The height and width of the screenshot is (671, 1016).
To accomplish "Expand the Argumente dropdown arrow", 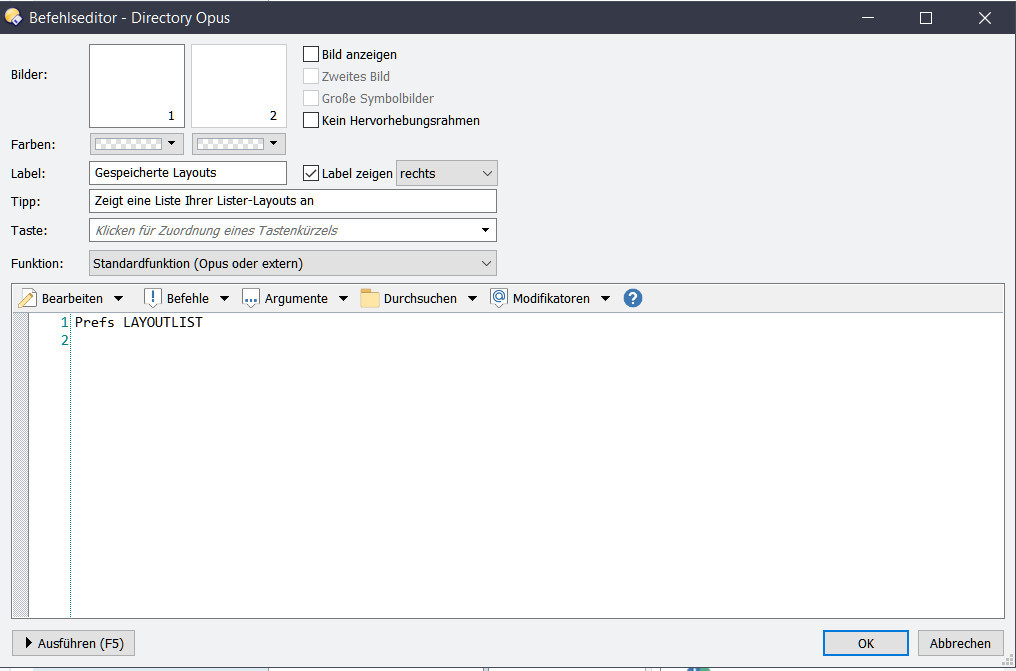I will click(x=343, y=299).
